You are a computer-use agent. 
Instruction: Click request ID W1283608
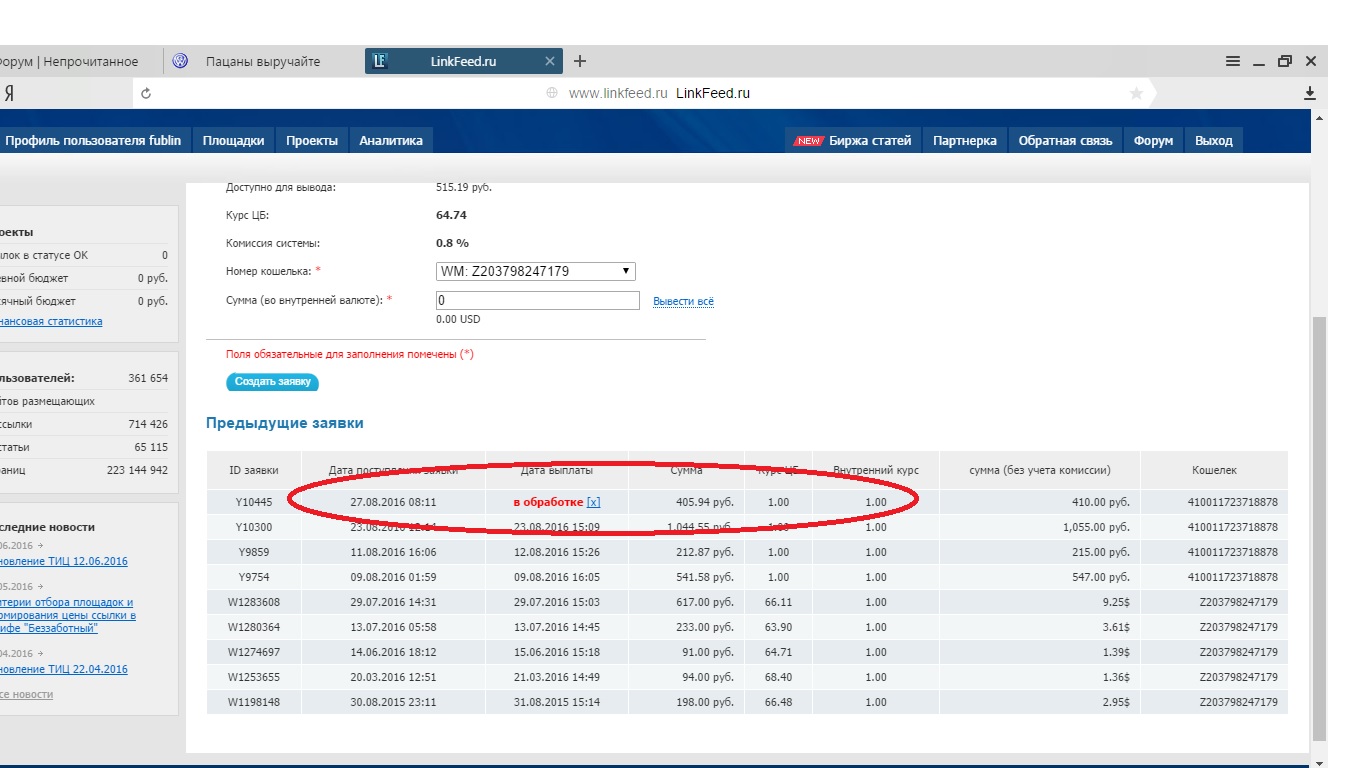[x=254, y=602]
